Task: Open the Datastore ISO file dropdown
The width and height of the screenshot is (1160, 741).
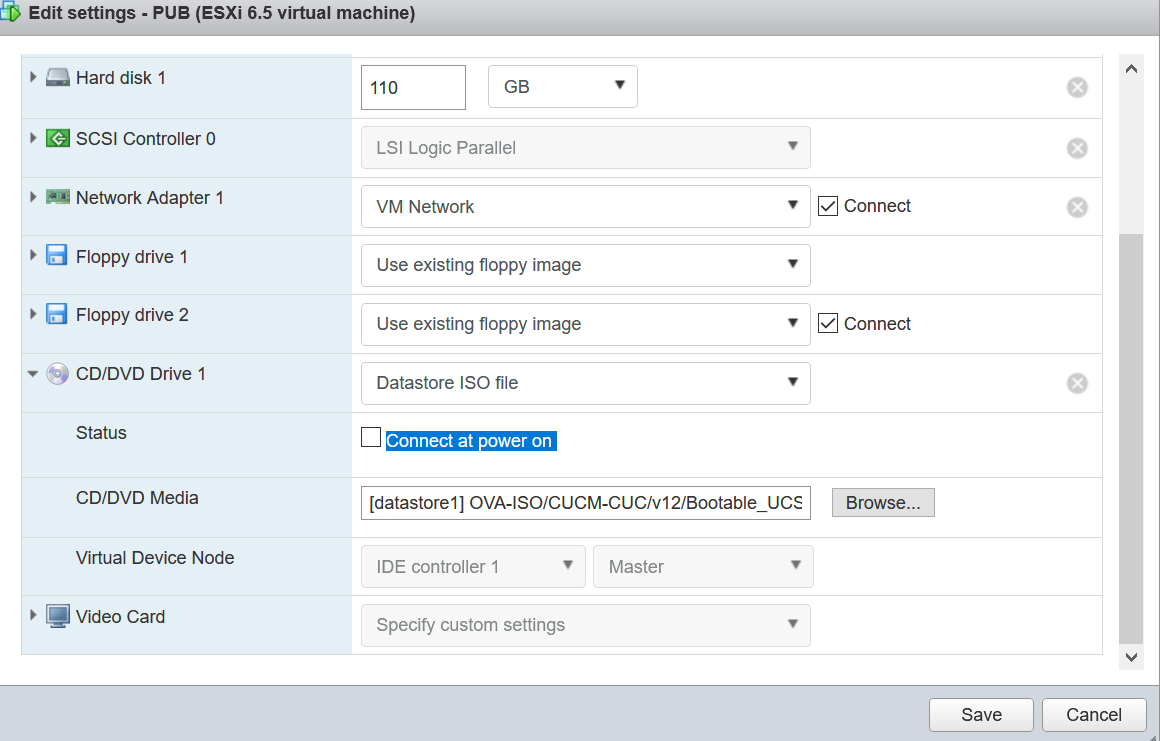Action: click(585, 383)
